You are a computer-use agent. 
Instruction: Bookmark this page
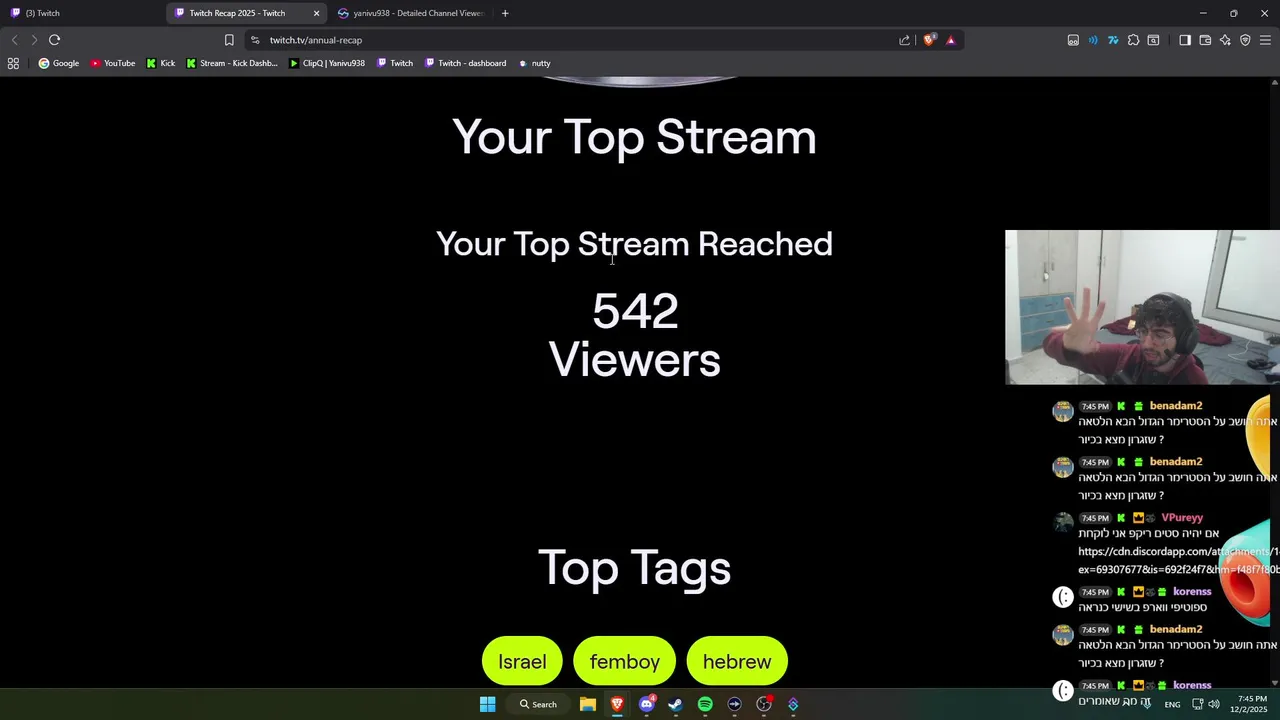pyautogui.click(x=229, y=40)
